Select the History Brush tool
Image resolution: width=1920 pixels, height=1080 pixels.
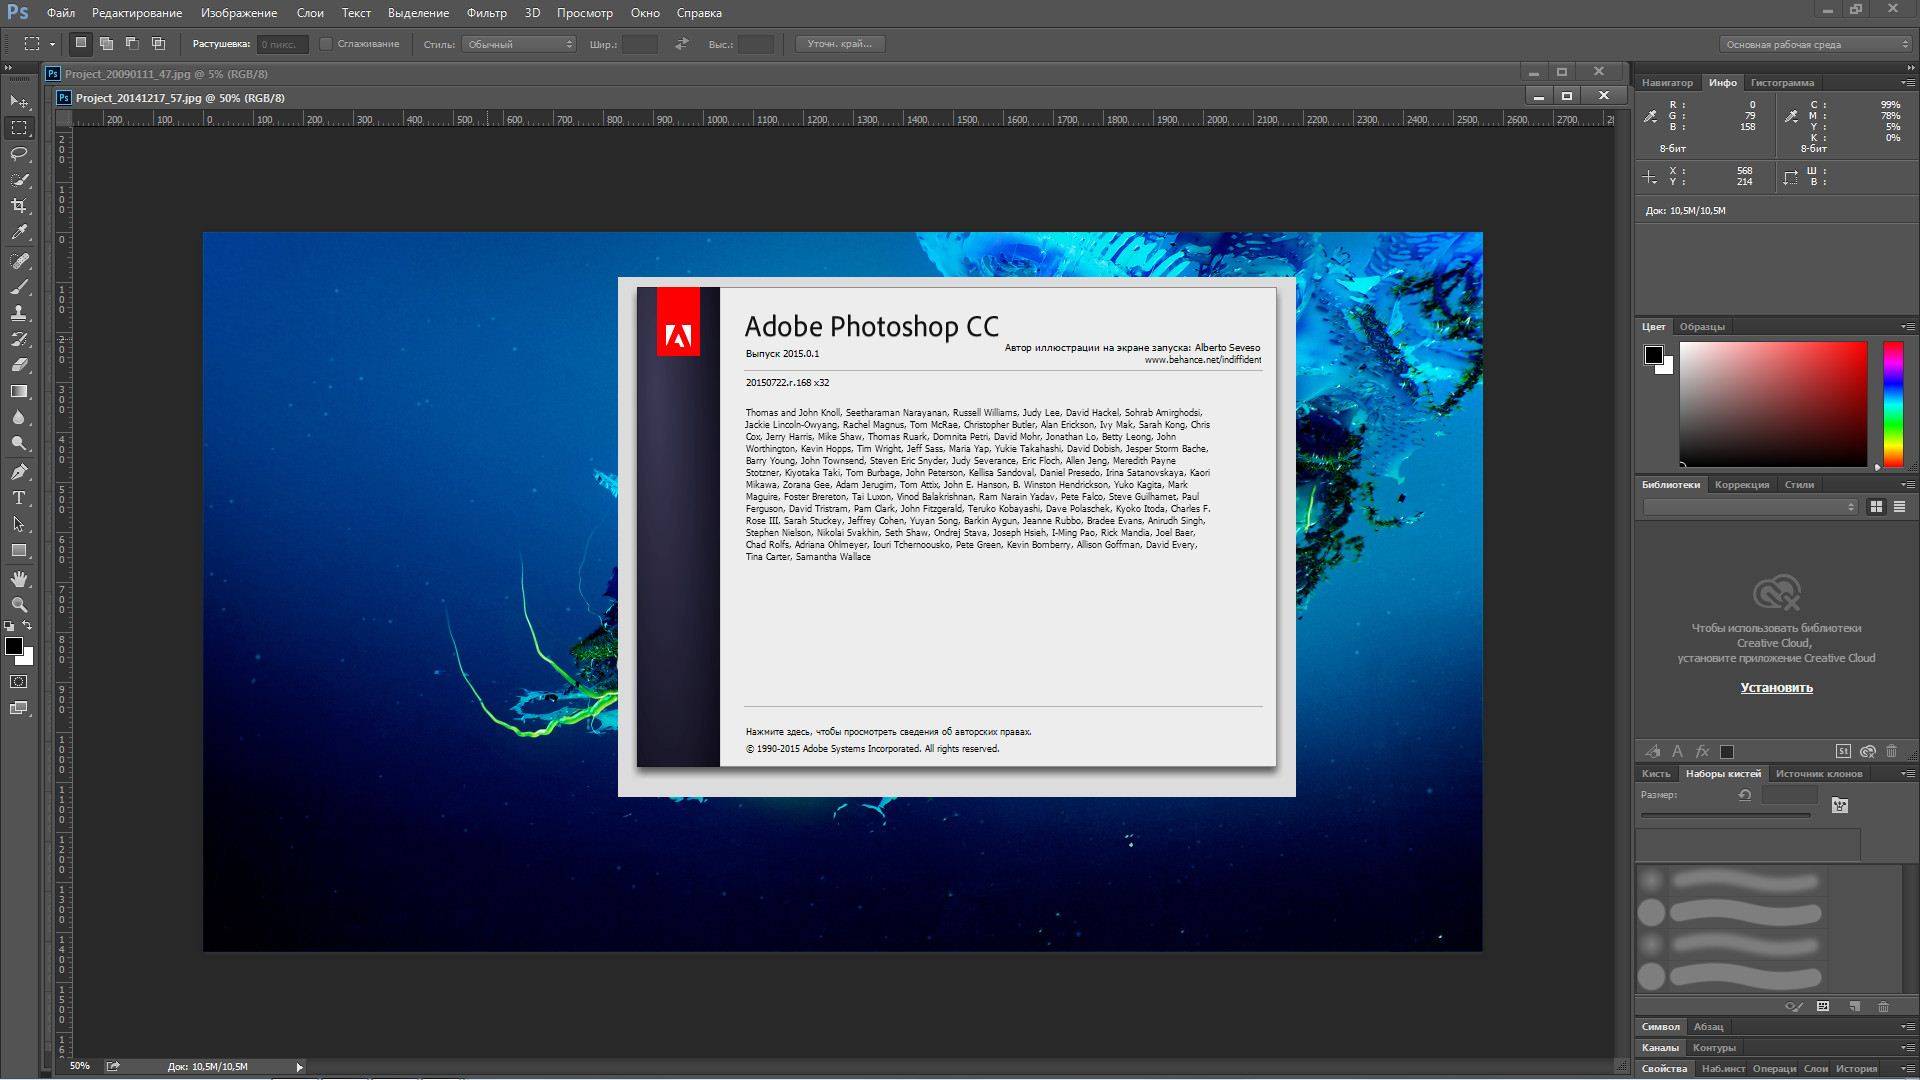(19, 339)
